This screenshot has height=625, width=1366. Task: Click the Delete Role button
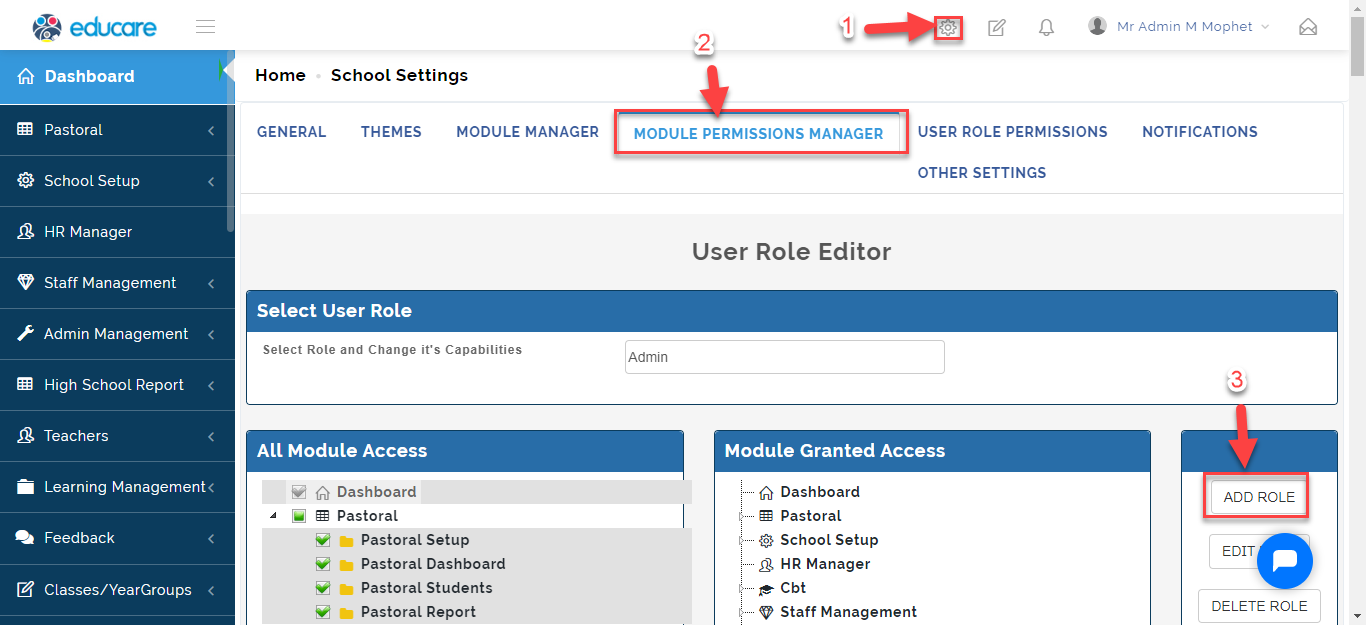[x=1259, y=606]
